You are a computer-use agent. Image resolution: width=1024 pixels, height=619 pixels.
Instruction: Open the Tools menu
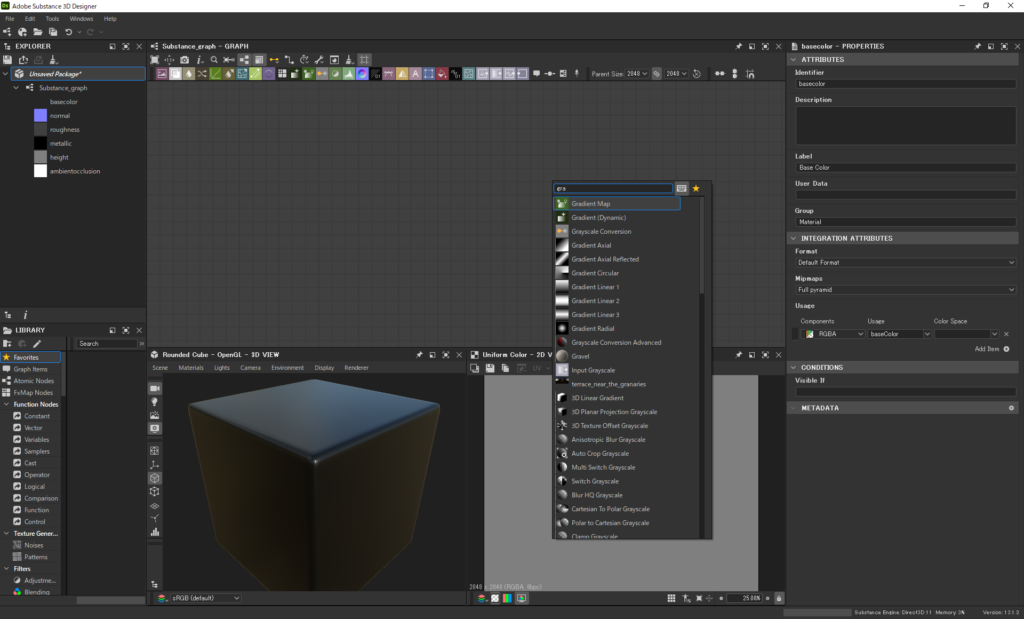[52, 19]
